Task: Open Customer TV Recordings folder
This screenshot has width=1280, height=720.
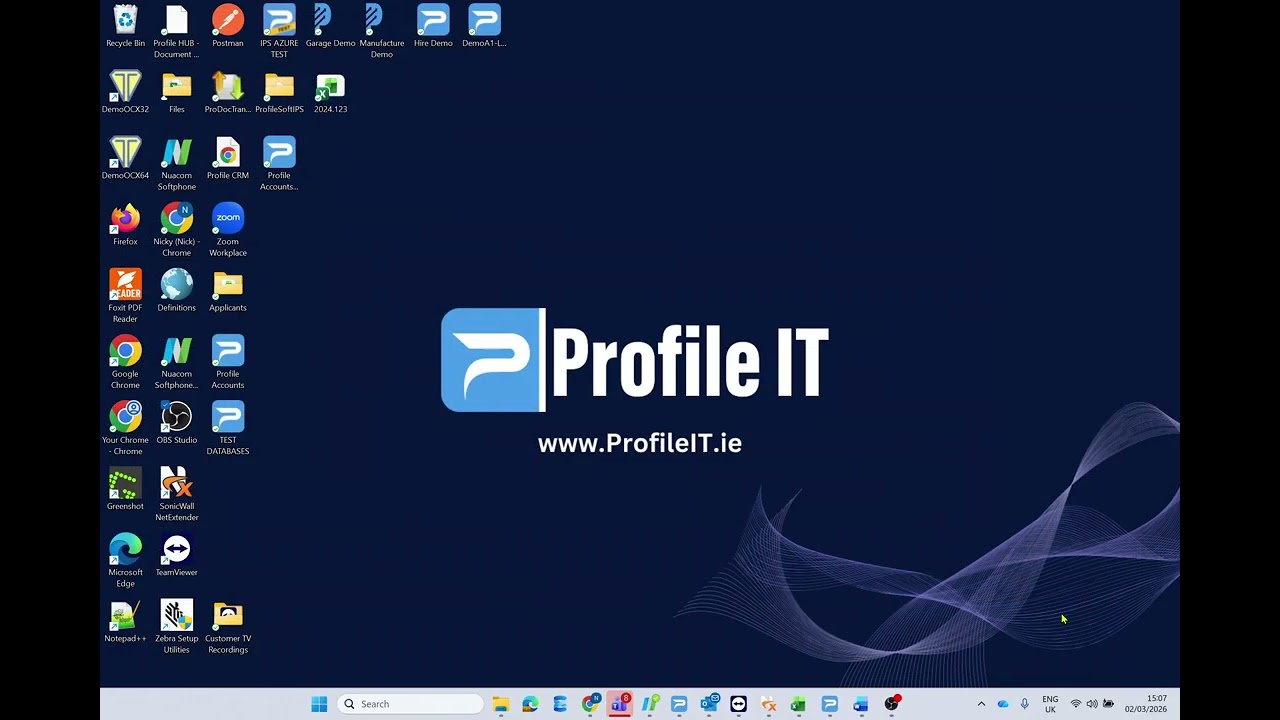Action: (x=228, y=626)
